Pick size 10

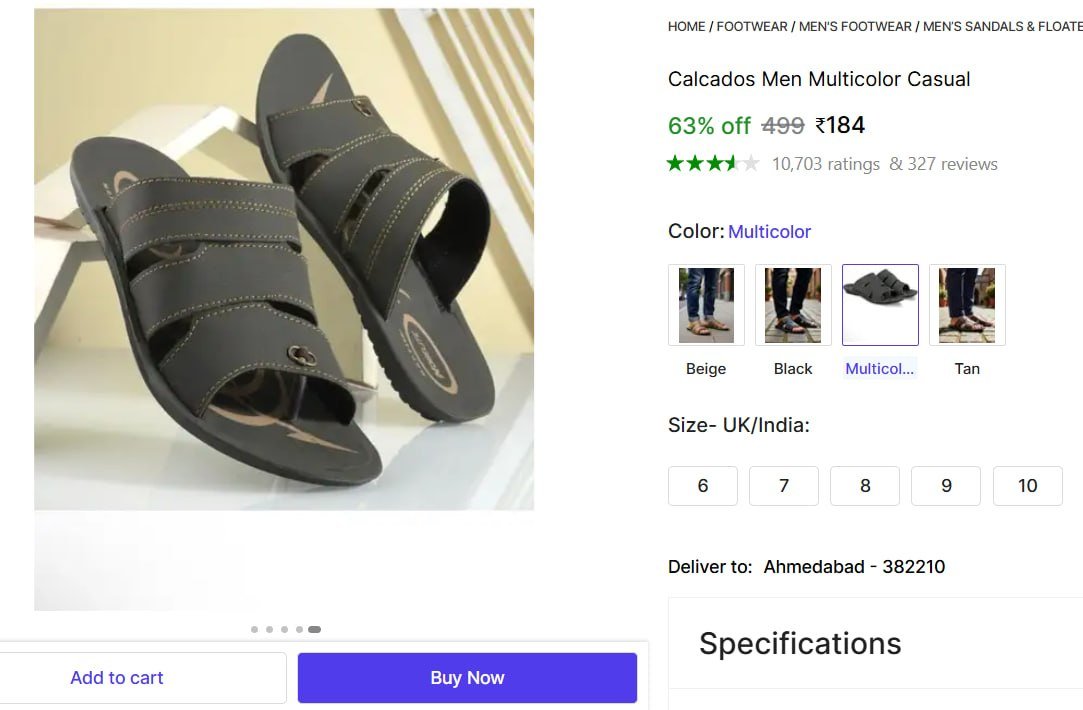[x=1028, y=485]
